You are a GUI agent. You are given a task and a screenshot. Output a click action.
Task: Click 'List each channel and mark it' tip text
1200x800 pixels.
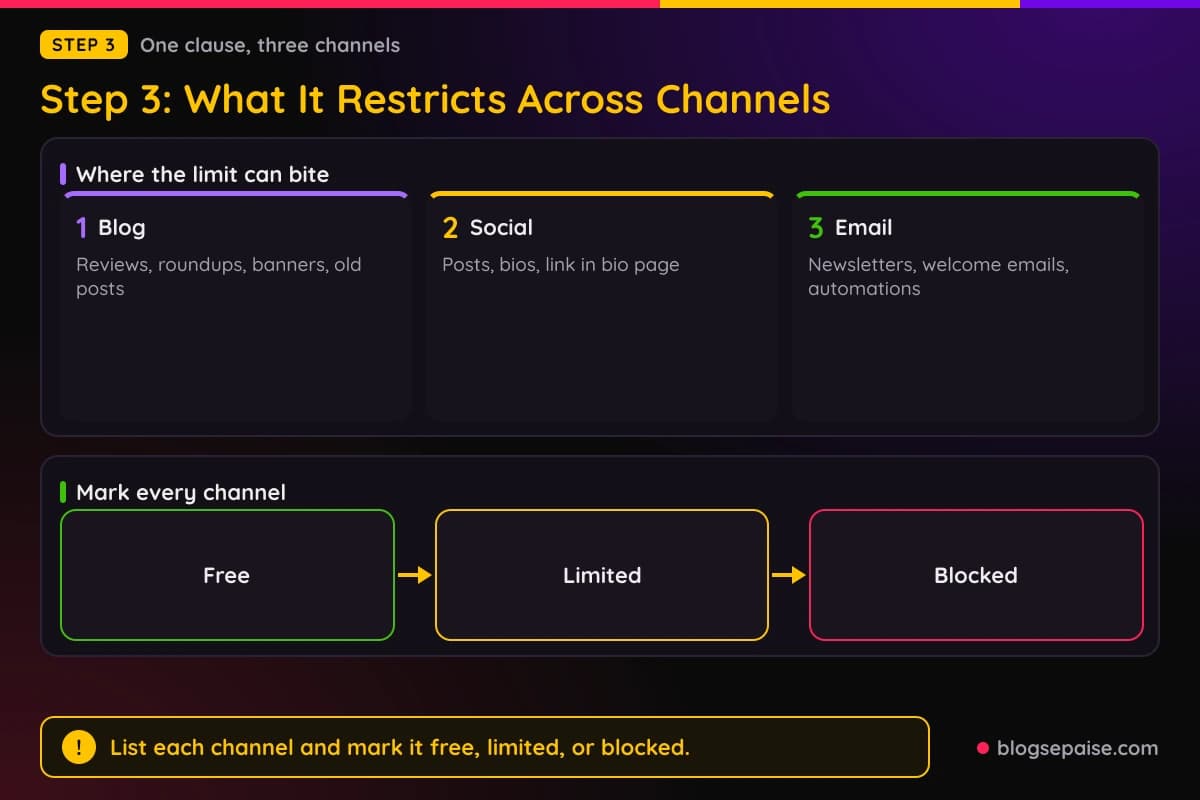(x=400, y=747)
